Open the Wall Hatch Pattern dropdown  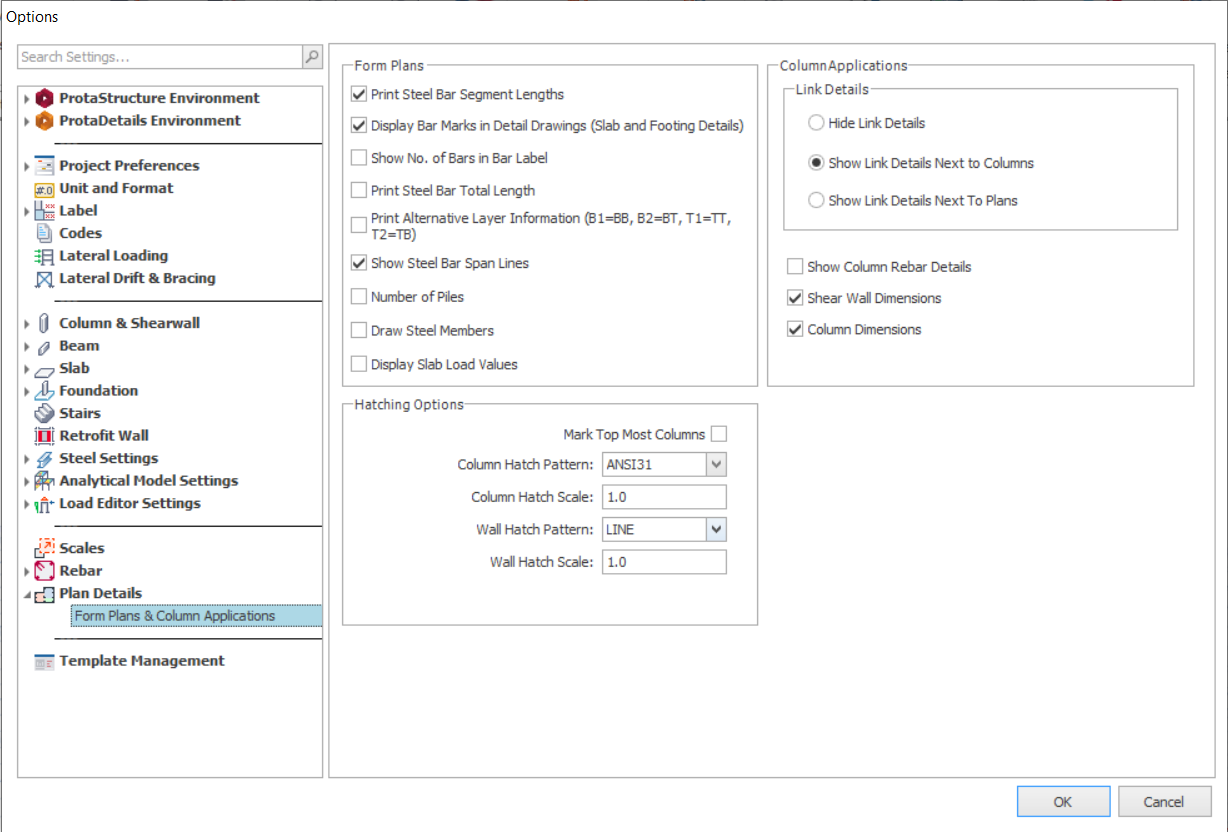point(715,530)
